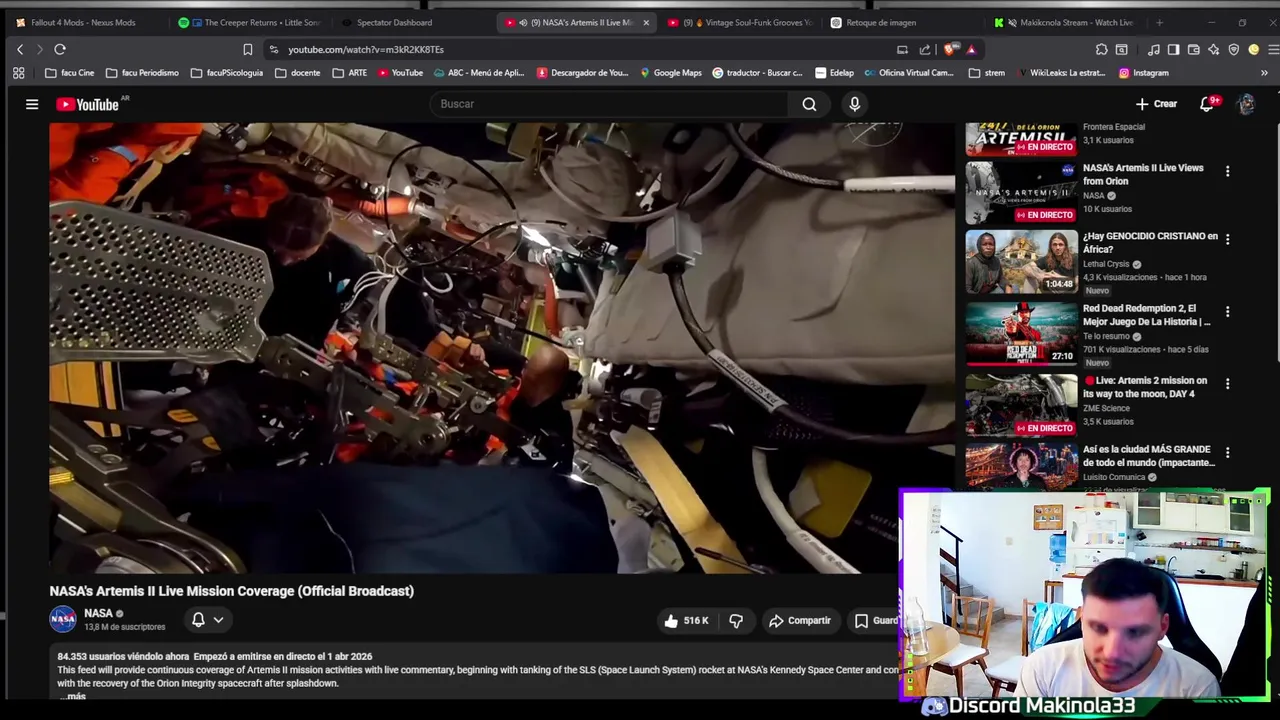
Task: Open options for NASA's Artemis II Live Views
Action: click(x=1227, y=172)
